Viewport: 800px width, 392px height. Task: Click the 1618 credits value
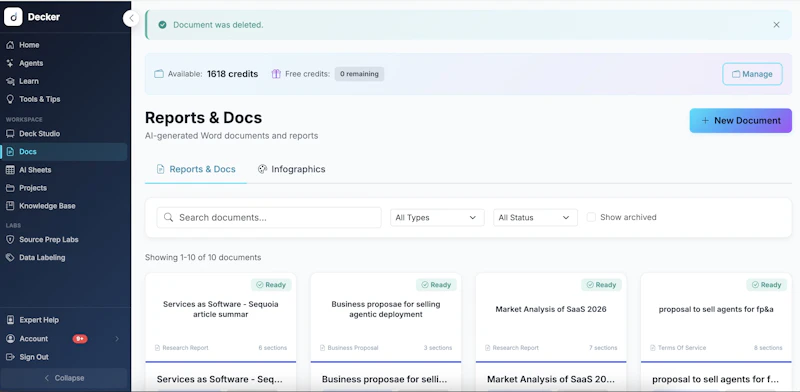pyautogui.click(x=233, y=74)
